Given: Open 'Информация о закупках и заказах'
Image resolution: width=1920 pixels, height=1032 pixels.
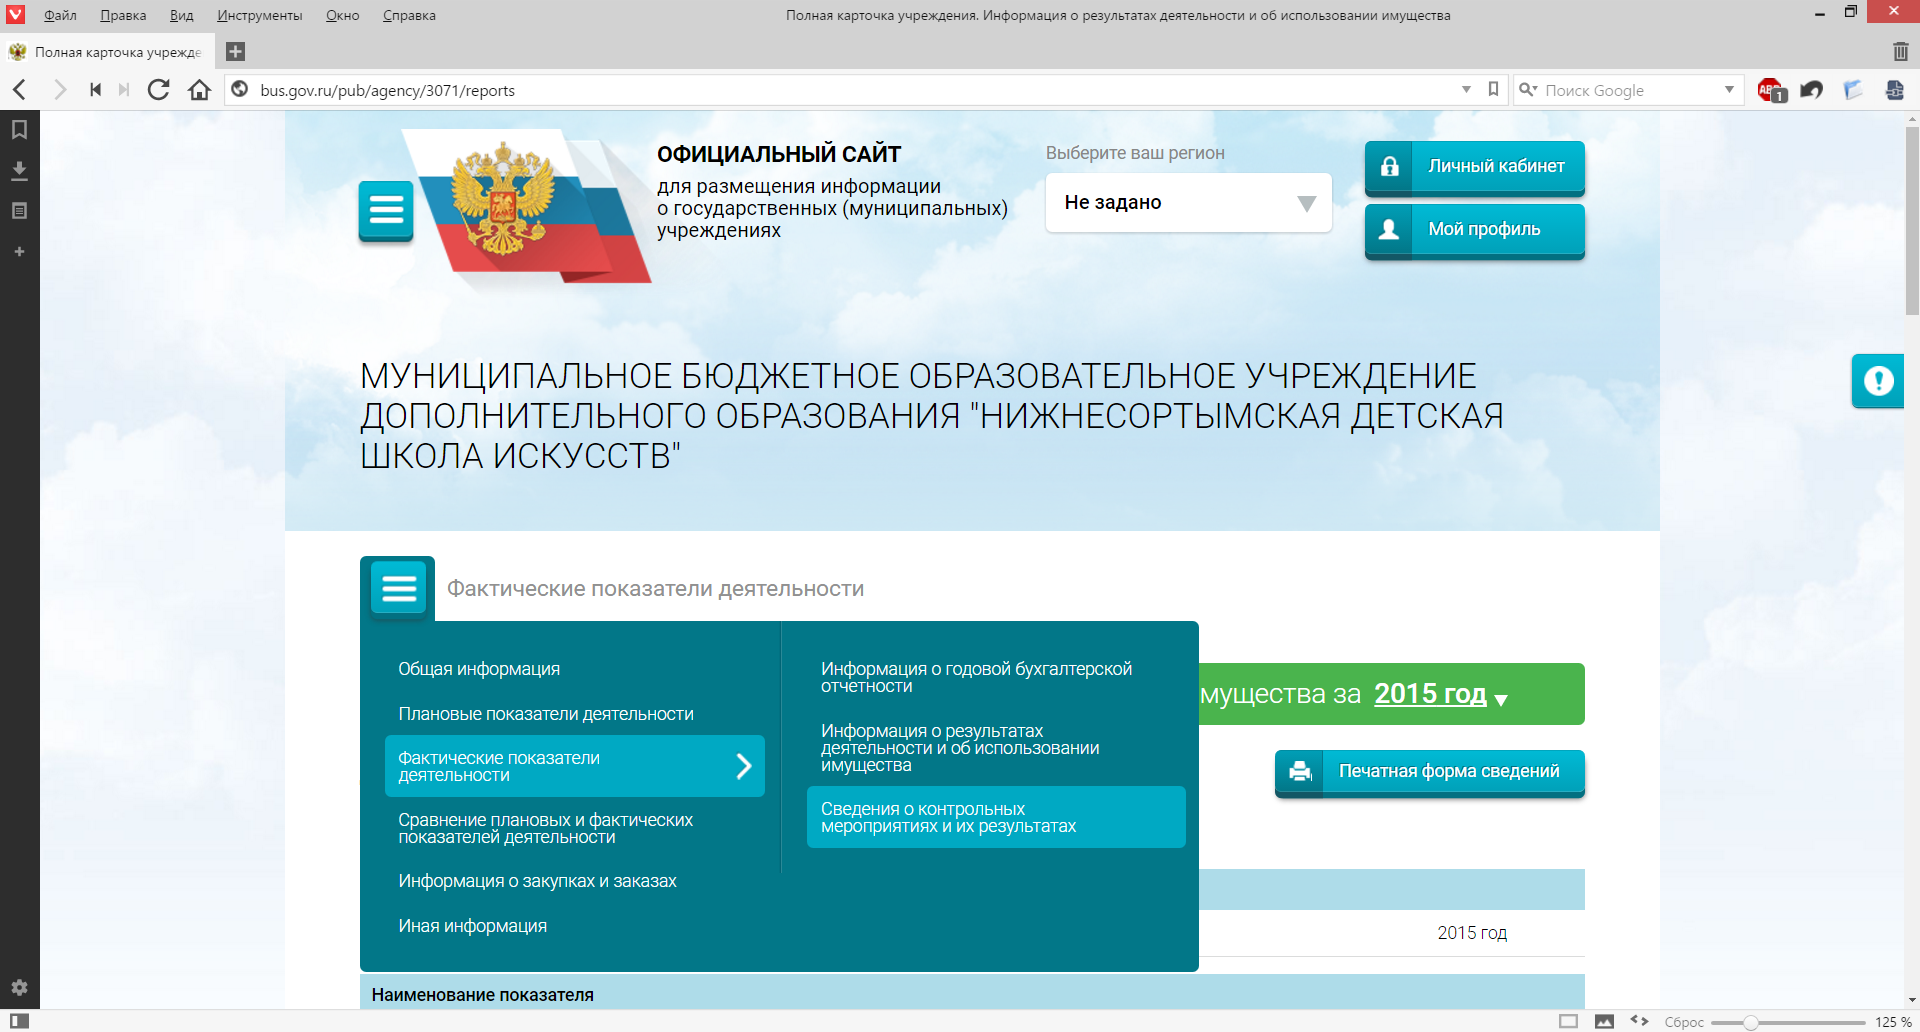Looking at the screenshot, I should 538,881.
